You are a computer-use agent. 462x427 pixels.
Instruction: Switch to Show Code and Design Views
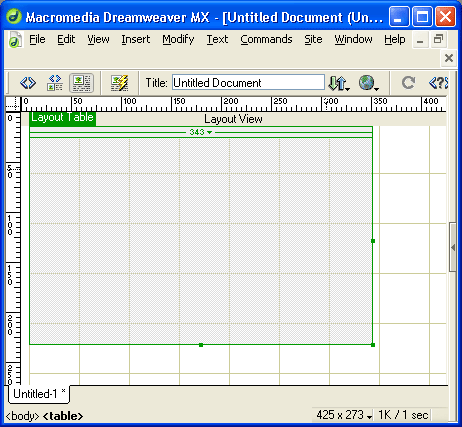[x=55, y=82]
